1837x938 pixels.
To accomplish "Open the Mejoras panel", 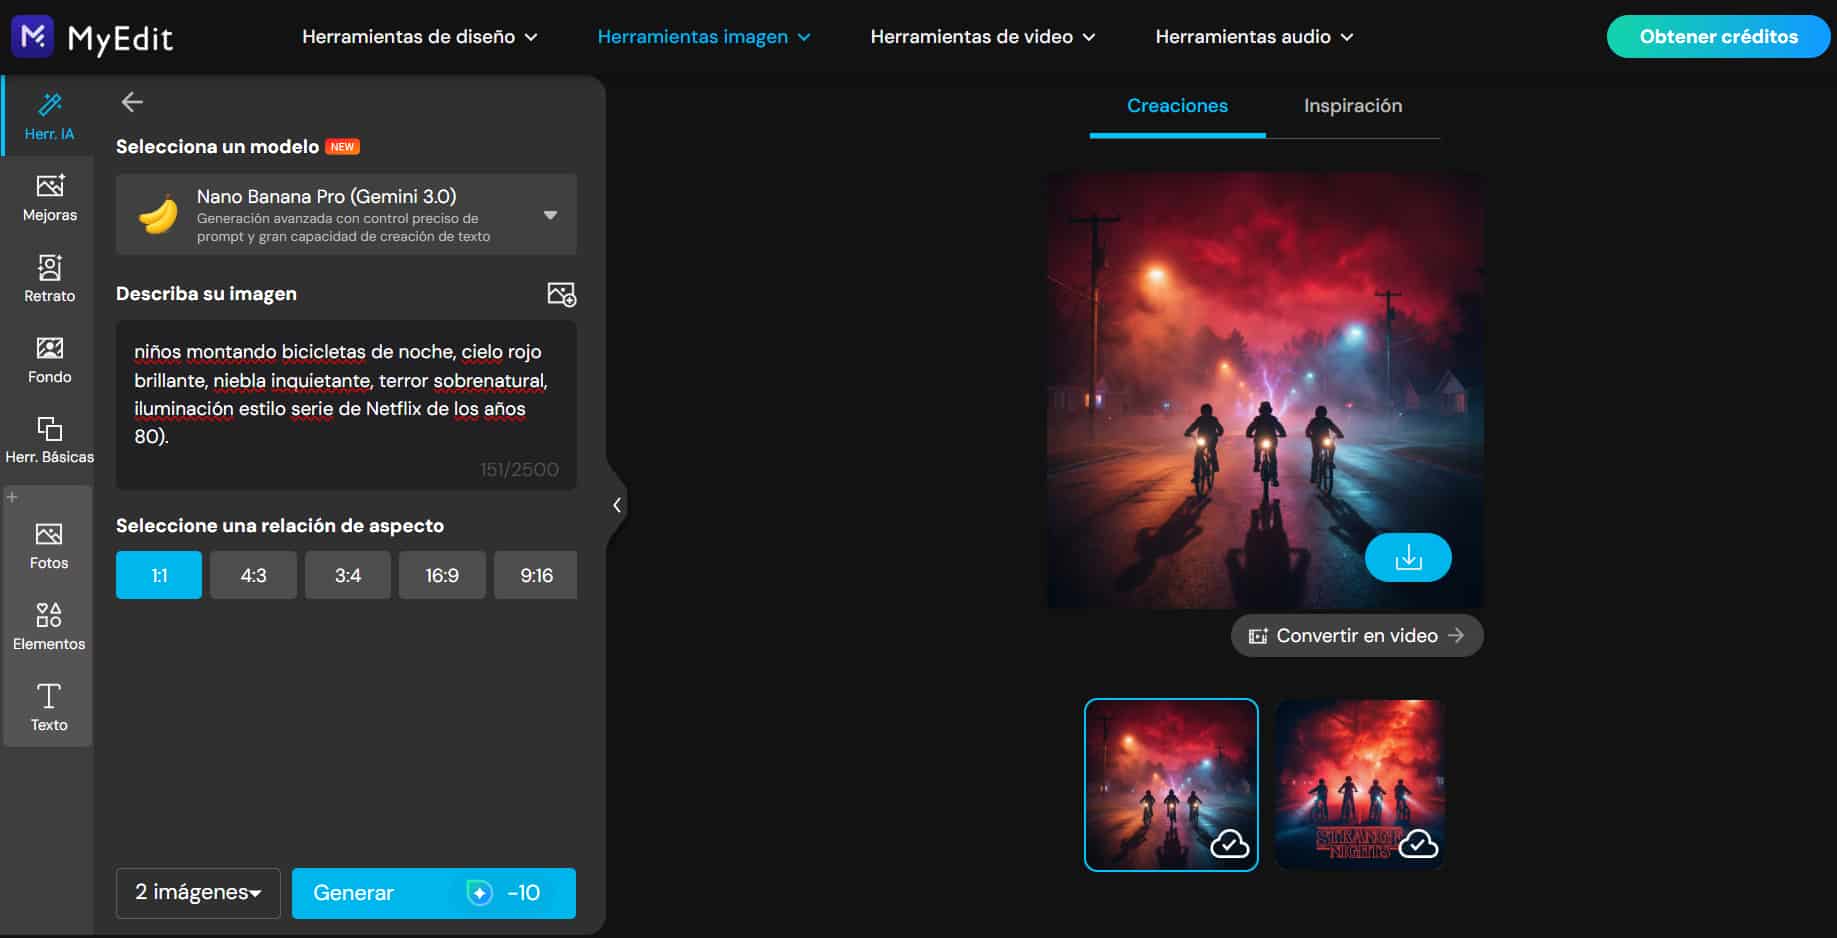I will pos(48,196).
